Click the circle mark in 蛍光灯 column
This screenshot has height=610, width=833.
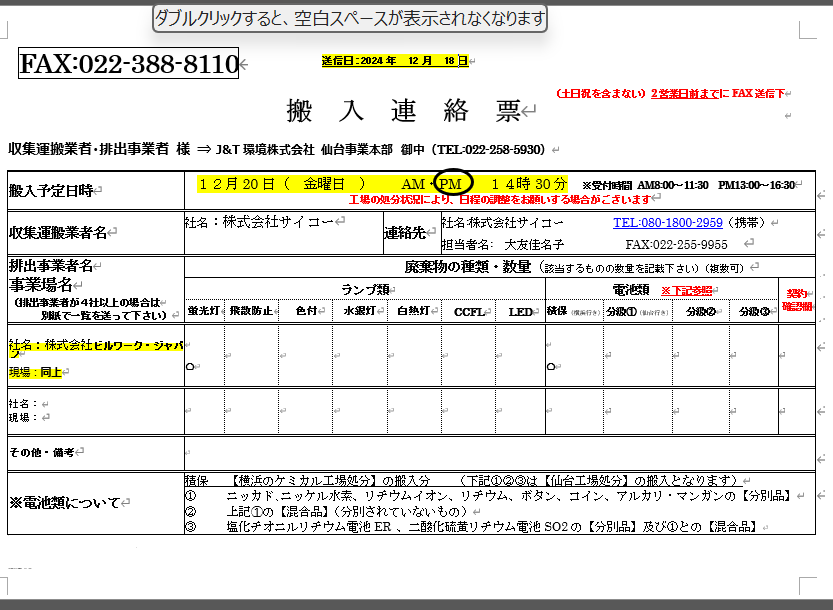[190, 367]
